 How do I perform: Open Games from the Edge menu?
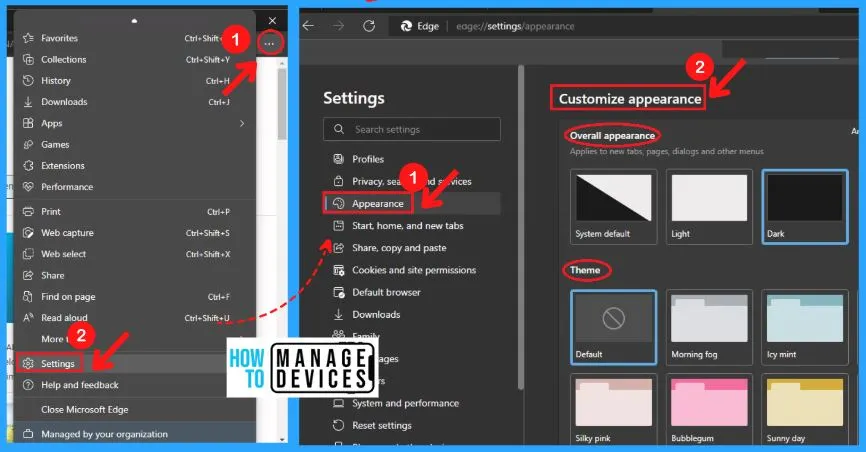tap(133, 144)
